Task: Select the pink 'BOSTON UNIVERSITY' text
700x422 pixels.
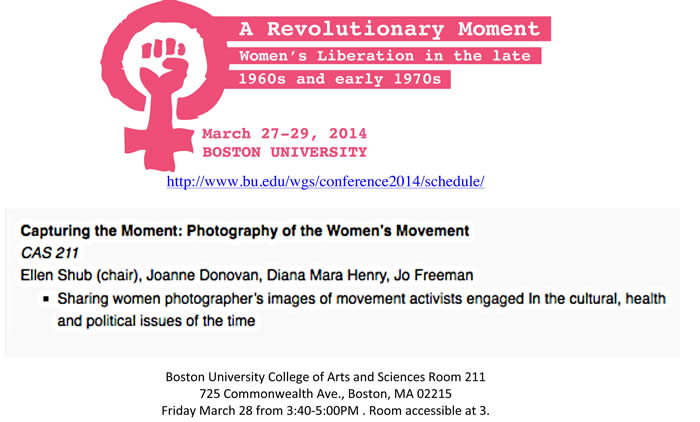Action: point(284,153)
